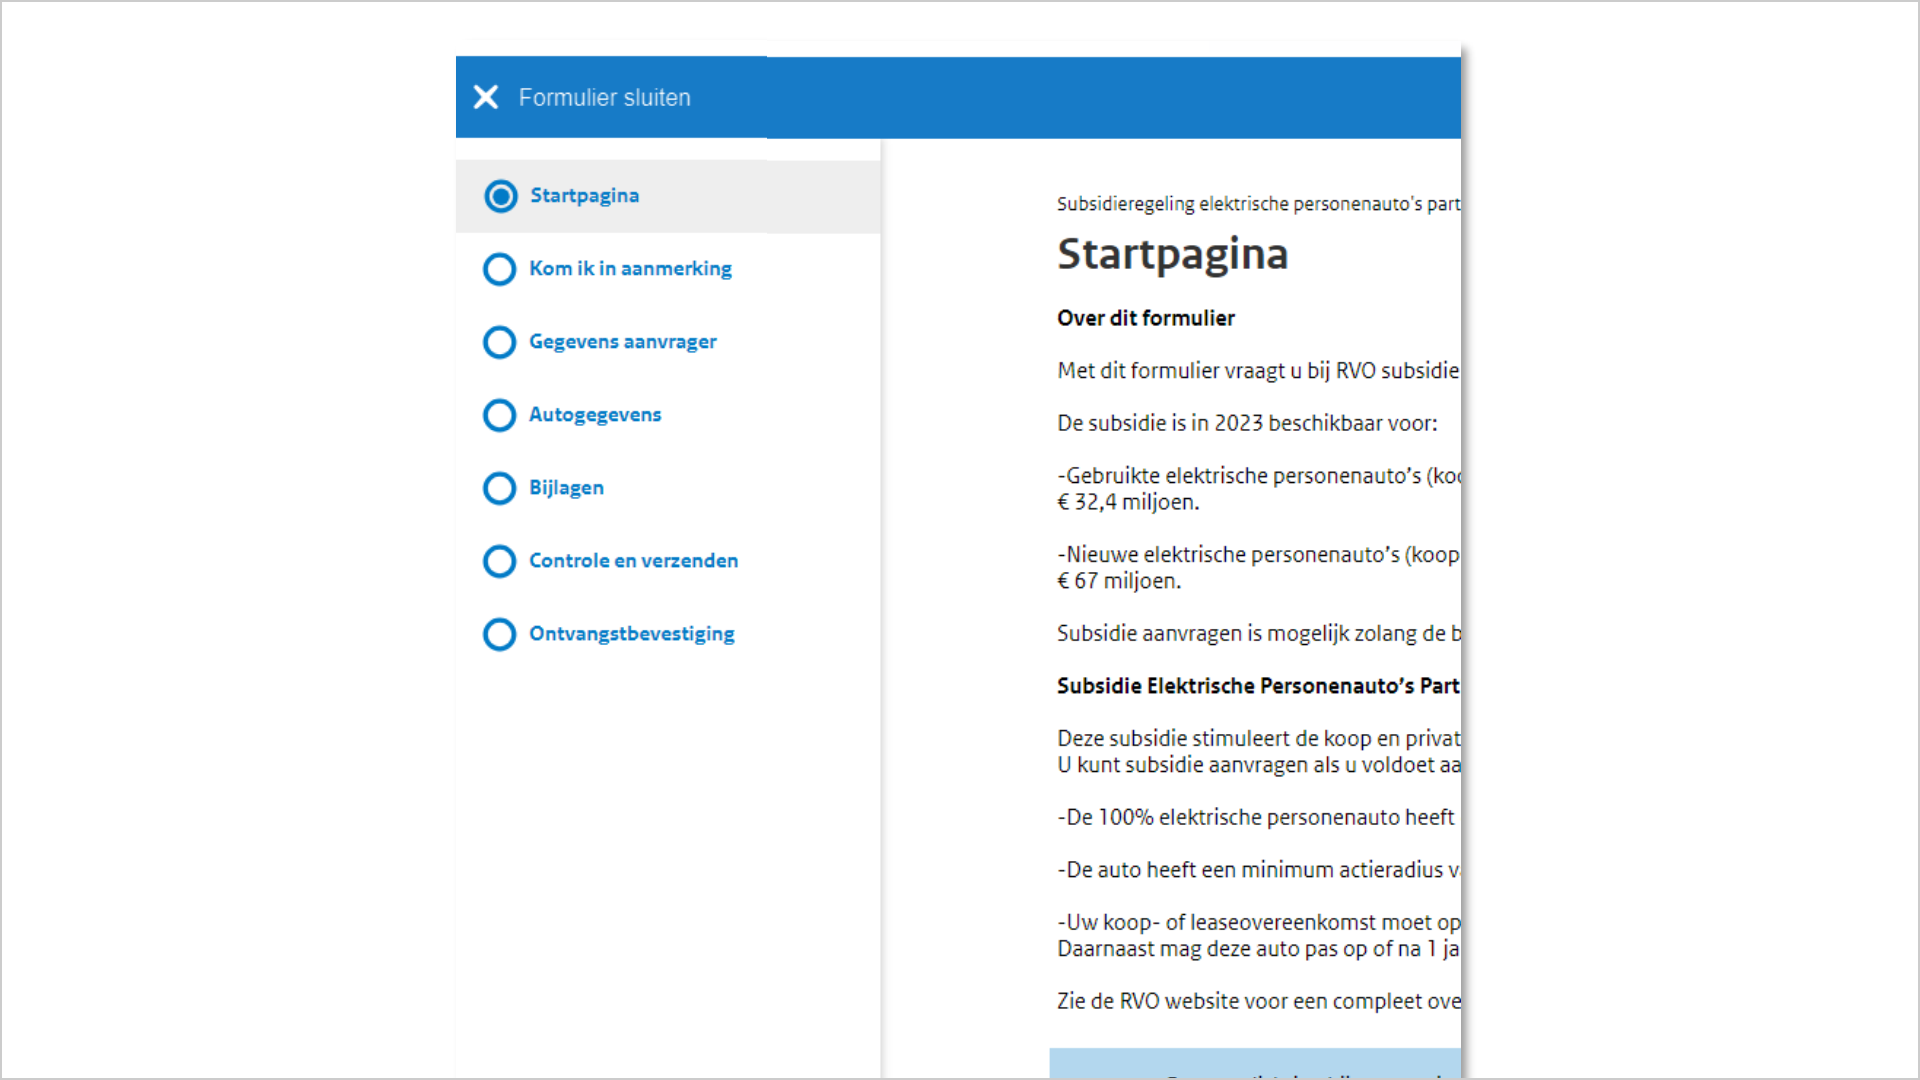Click the Ontvangstbevestiging step circle icon

pyautogui.click(x=499, y=634)
